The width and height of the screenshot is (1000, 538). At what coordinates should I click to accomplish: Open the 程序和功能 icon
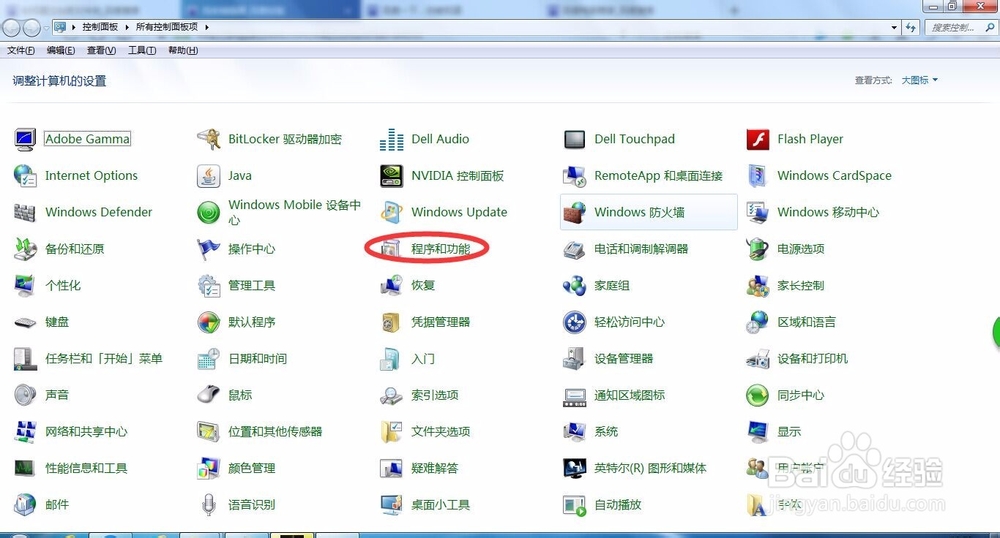point(390,249)
